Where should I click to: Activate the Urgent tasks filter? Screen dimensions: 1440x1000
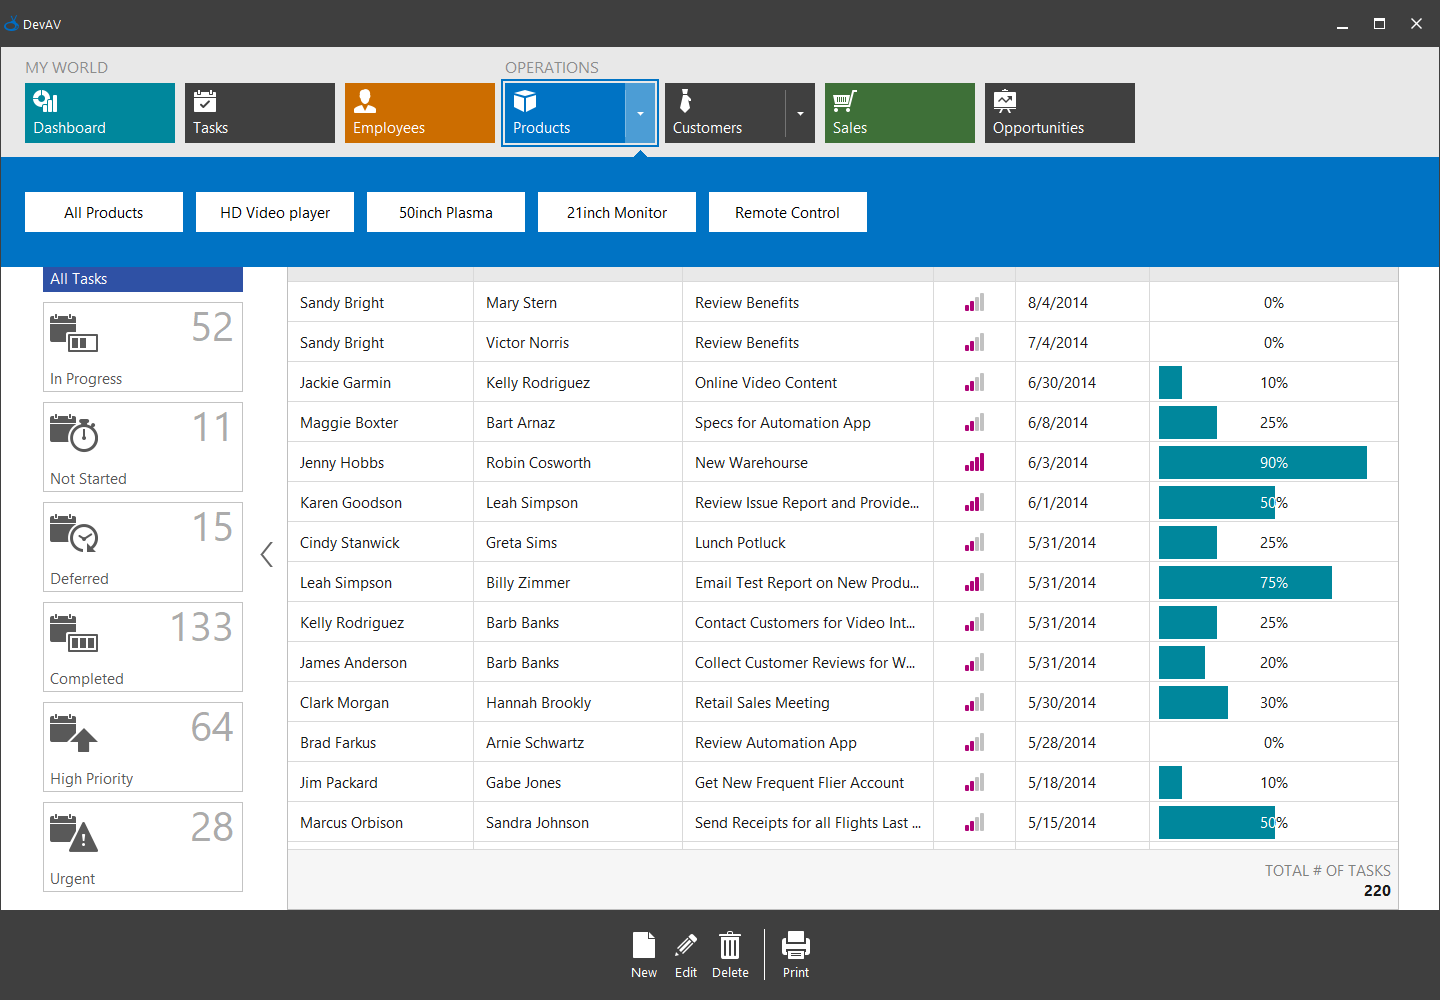(x=142, y=847)
